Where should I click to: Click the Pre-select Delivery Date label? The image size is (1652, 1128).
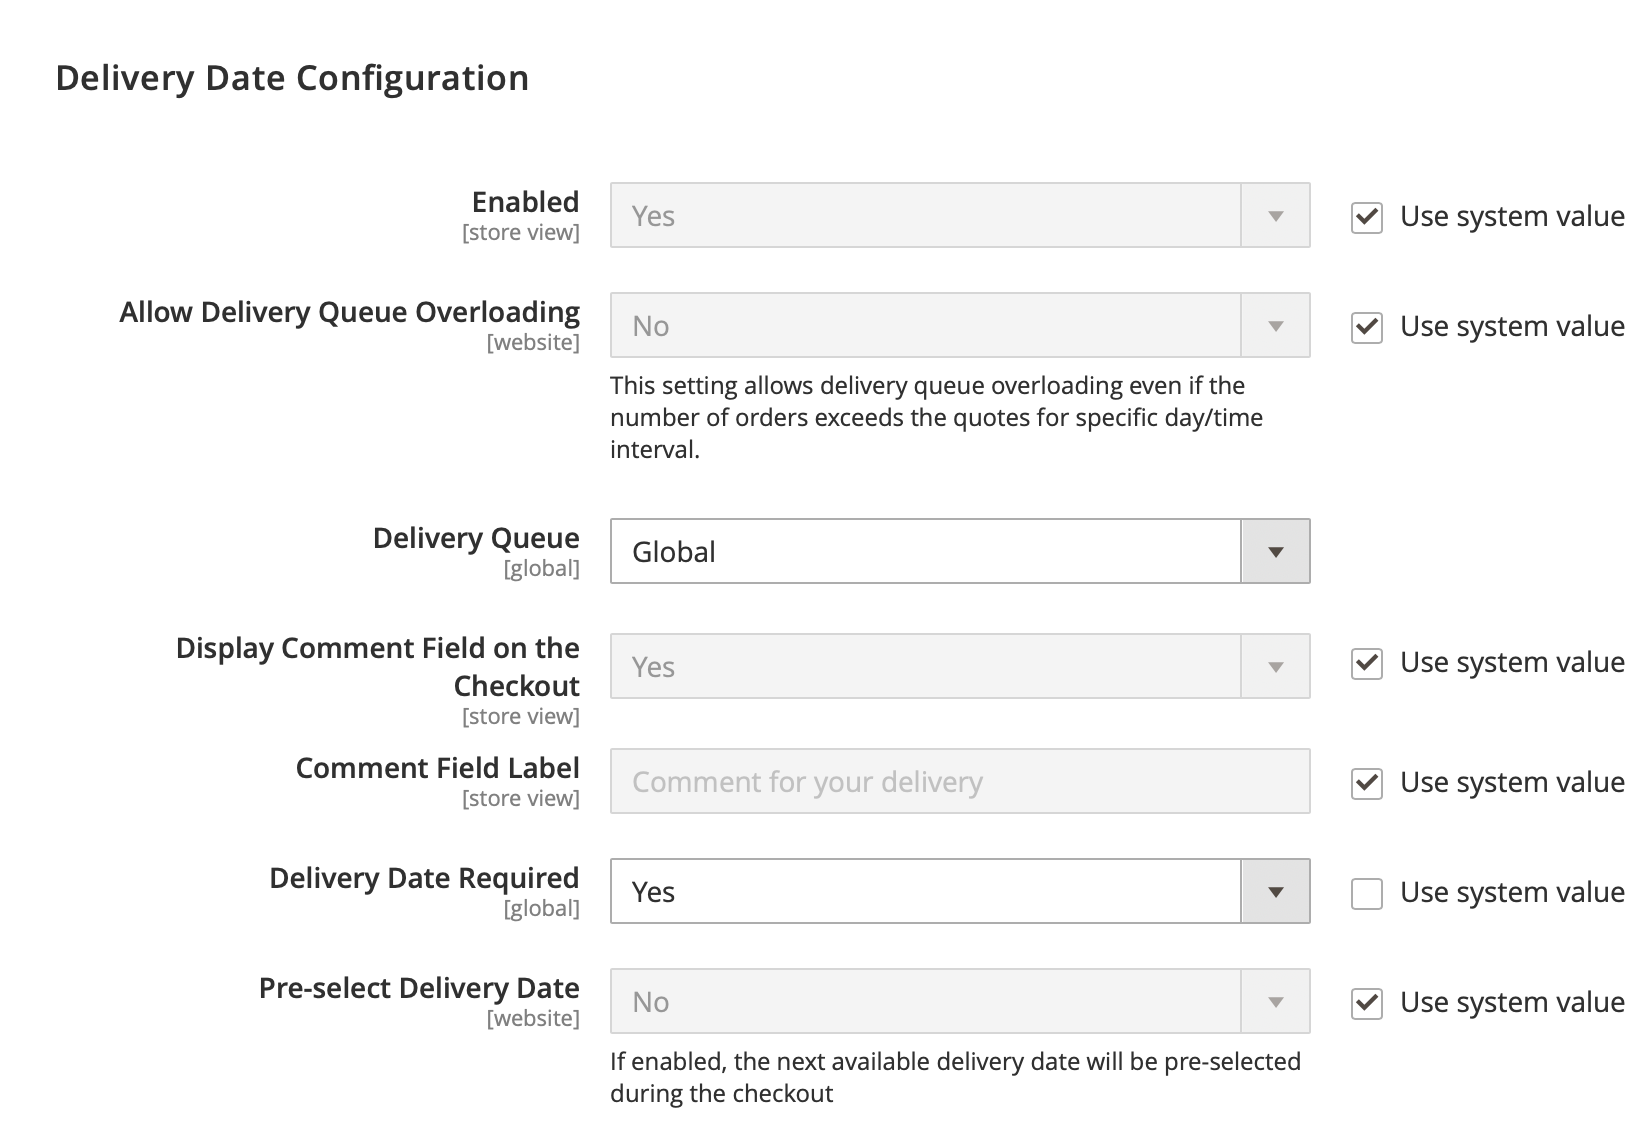point(419,988)
